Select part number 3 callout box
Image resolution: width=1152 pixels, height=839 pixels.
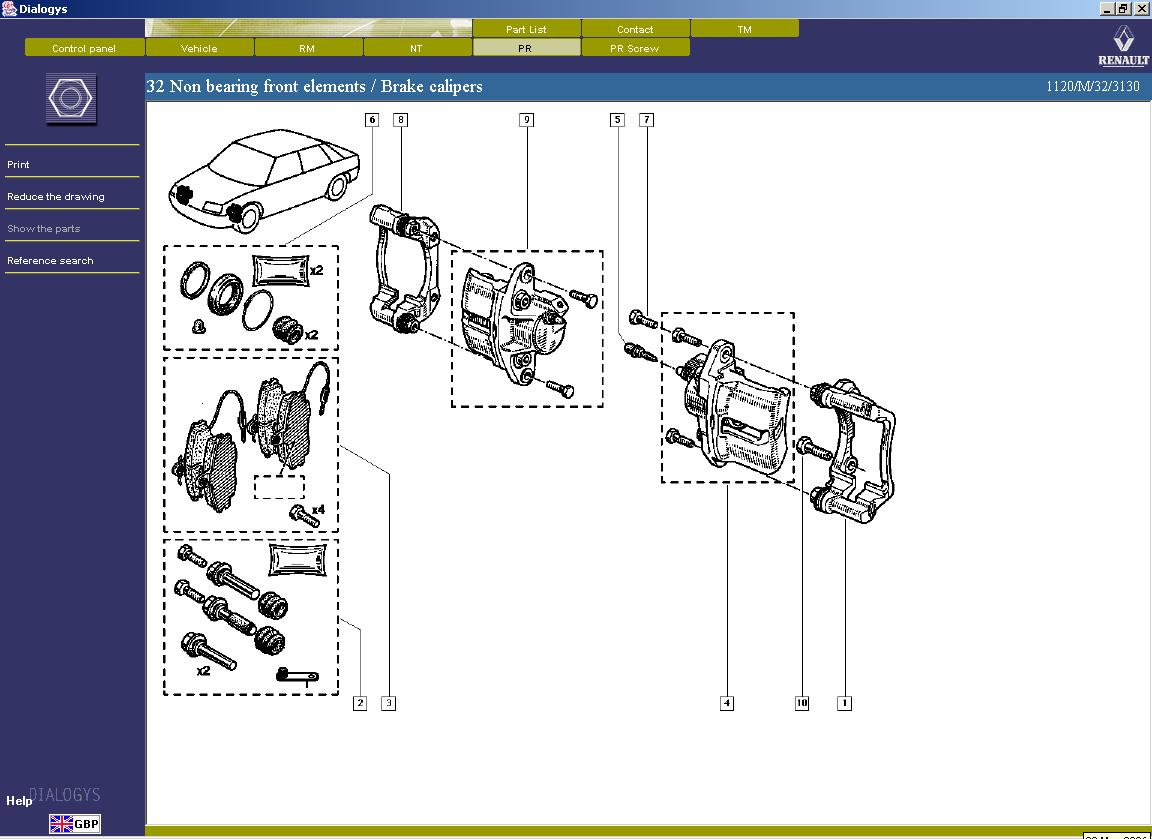(x=389, y=703)
